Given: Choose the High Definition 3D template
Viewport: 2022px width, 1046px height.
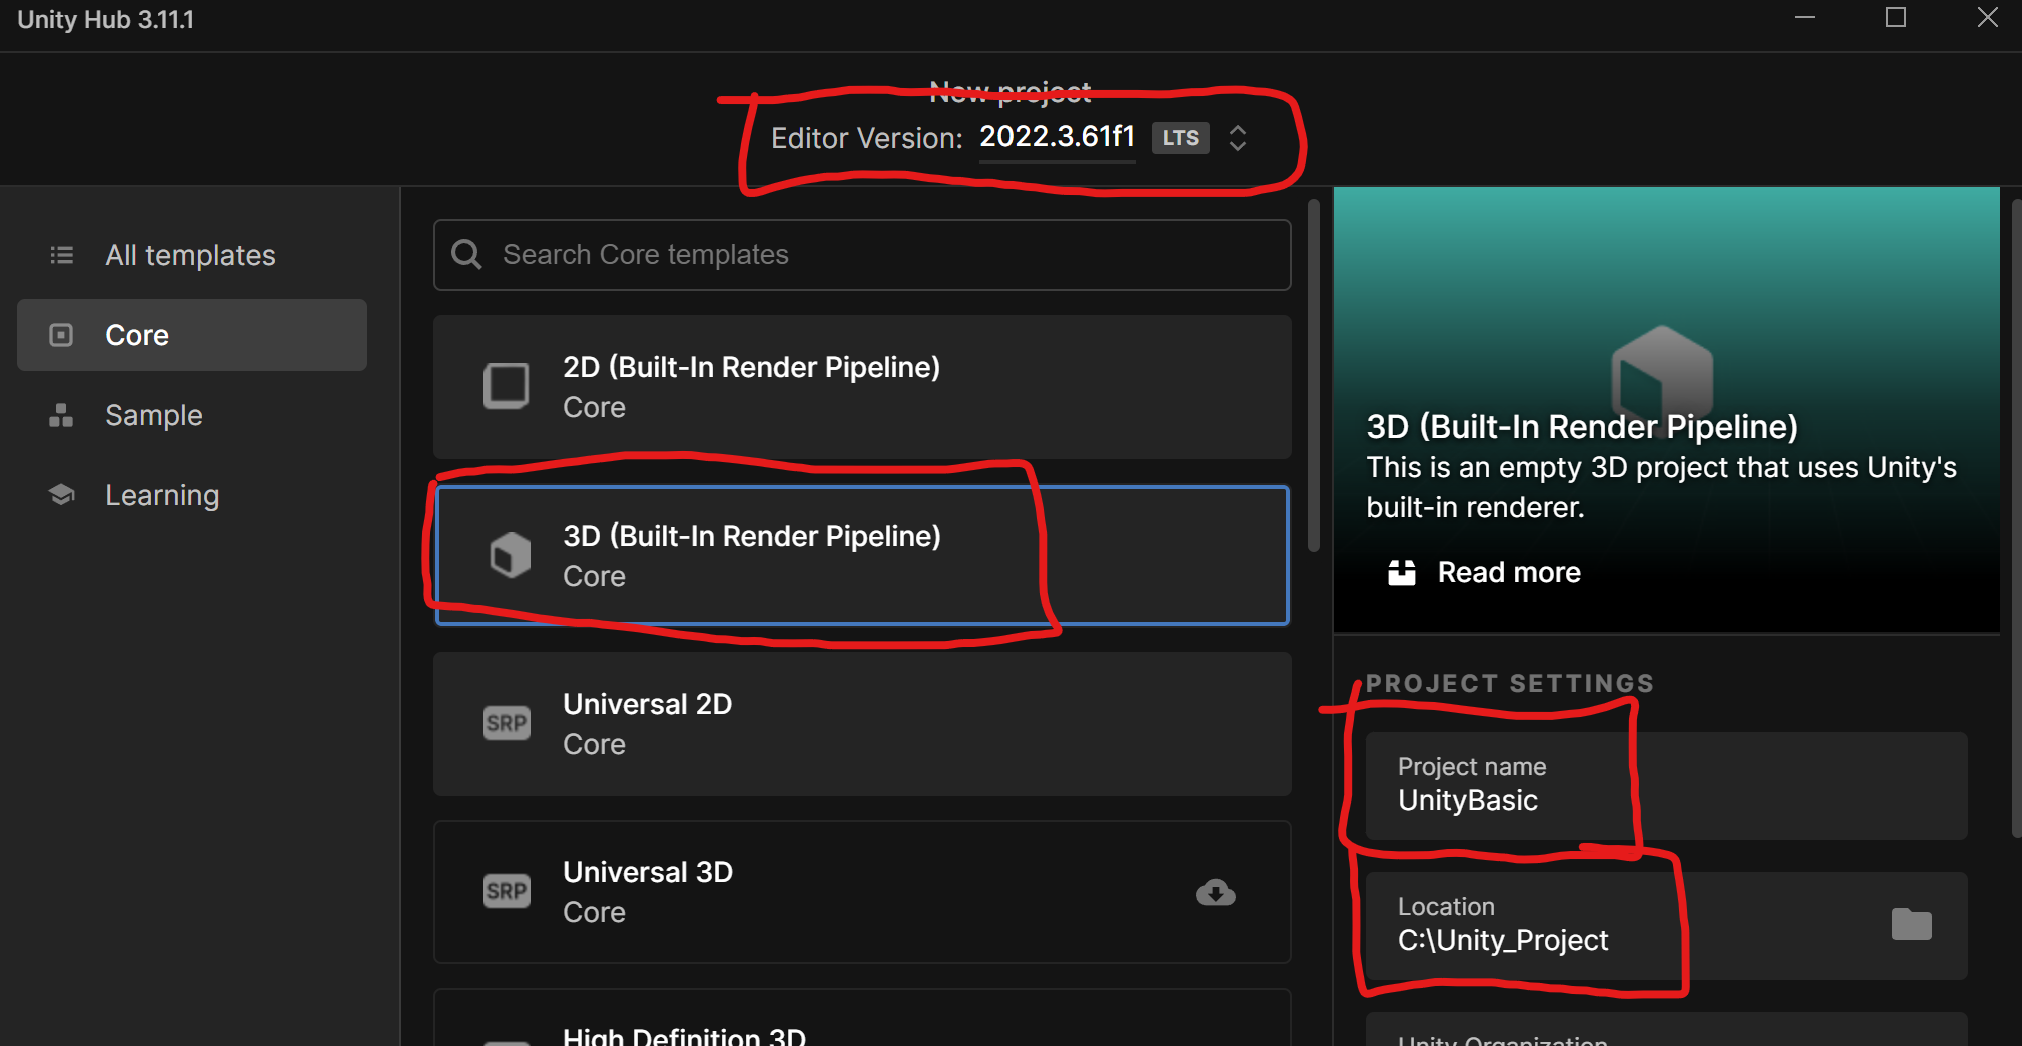Looking at the screenshot, I should pyautogui.click(x=862, y=1018).
